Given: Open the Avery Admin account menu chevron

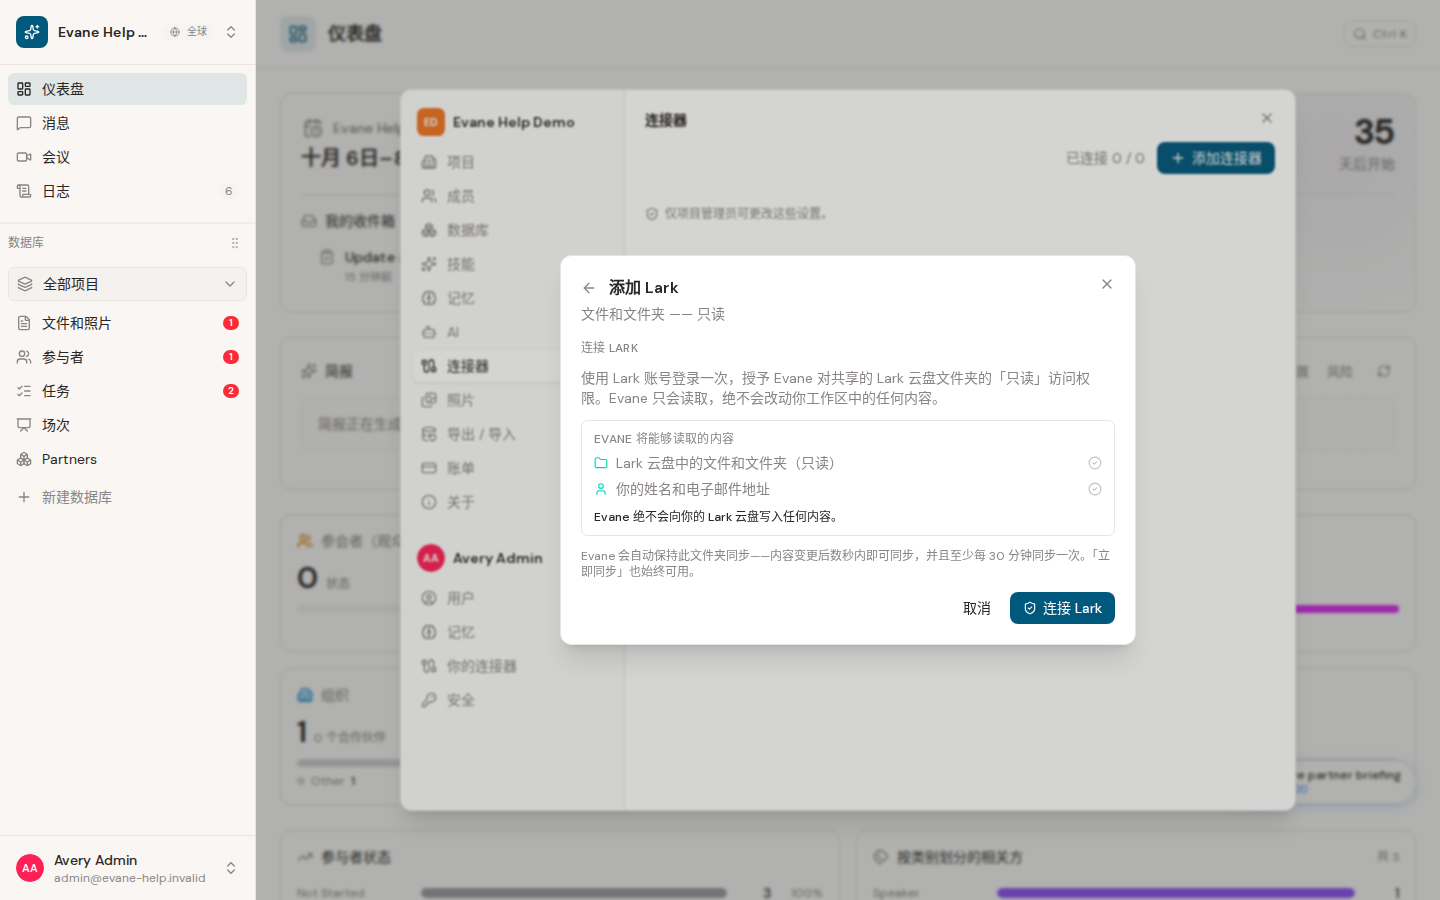Looking at the screenshot, I should (231, 868).
